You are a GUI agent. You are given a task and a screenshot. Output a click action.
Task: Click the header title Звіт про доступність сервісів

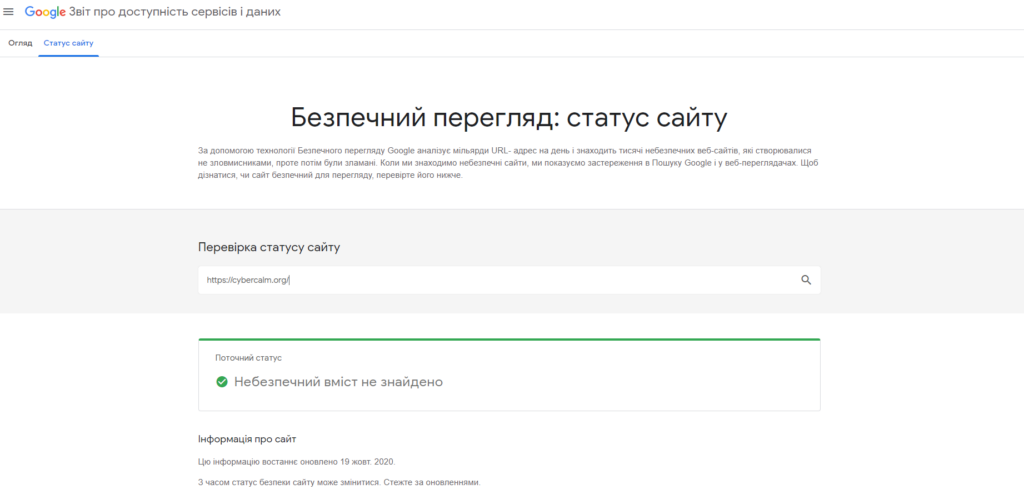[x=175, y=12]
